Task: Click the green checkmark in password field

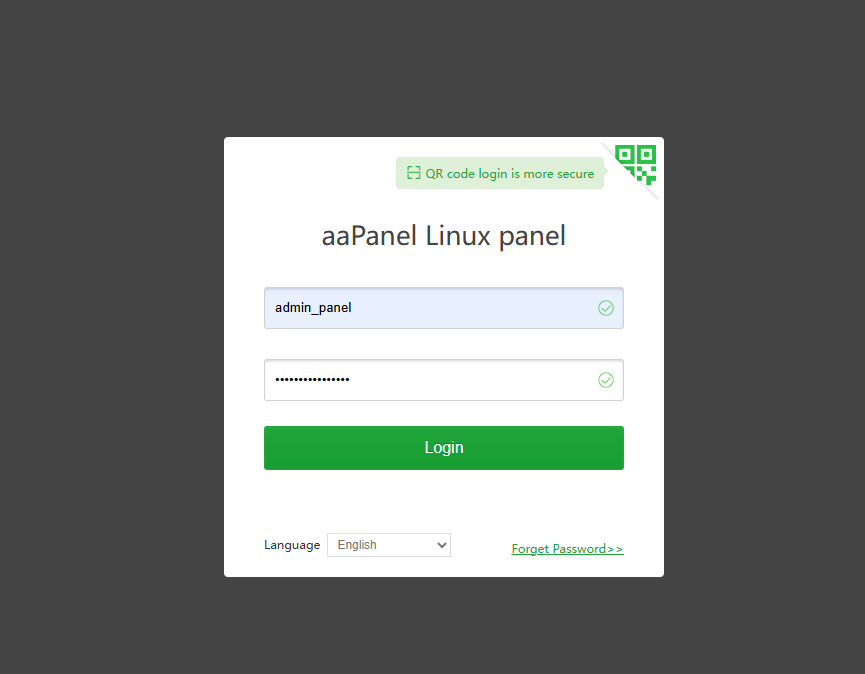Action: 606,380
